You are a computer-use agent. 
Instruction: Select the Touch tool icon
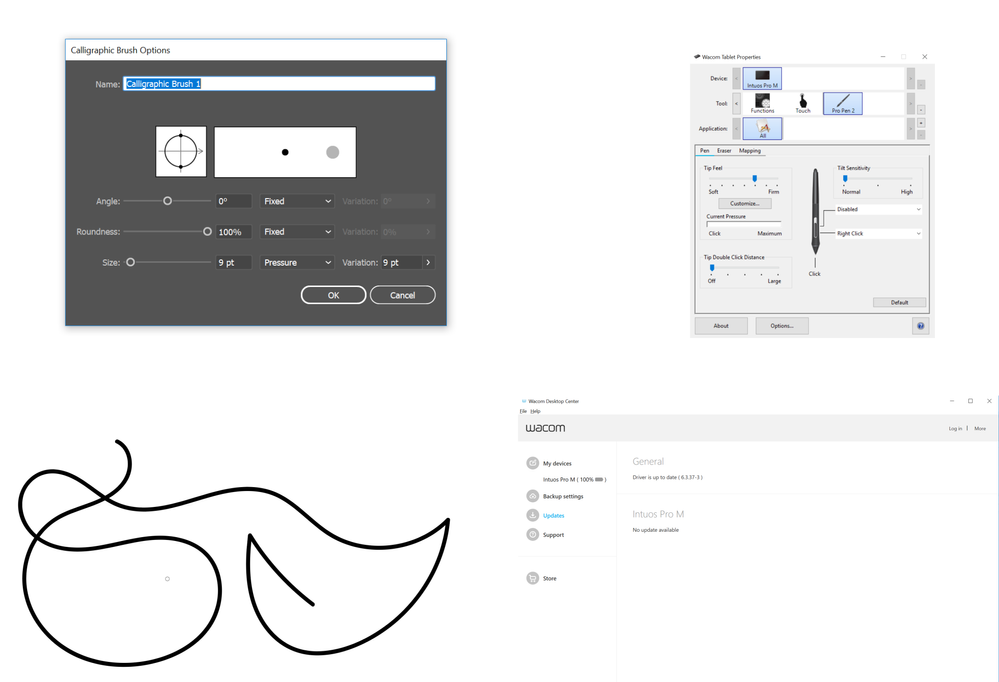803,103
